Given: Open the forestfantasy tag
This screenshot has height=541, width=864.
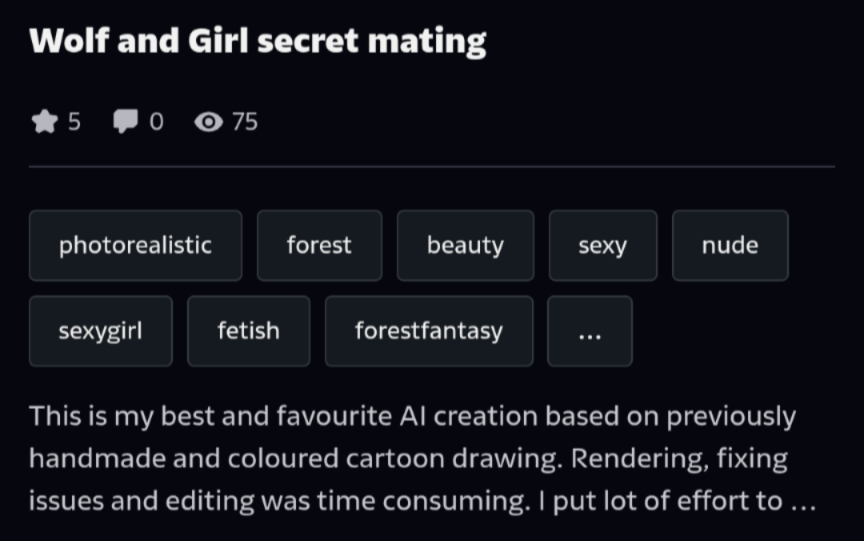Looking at the screenshot, I should point(428,331).
